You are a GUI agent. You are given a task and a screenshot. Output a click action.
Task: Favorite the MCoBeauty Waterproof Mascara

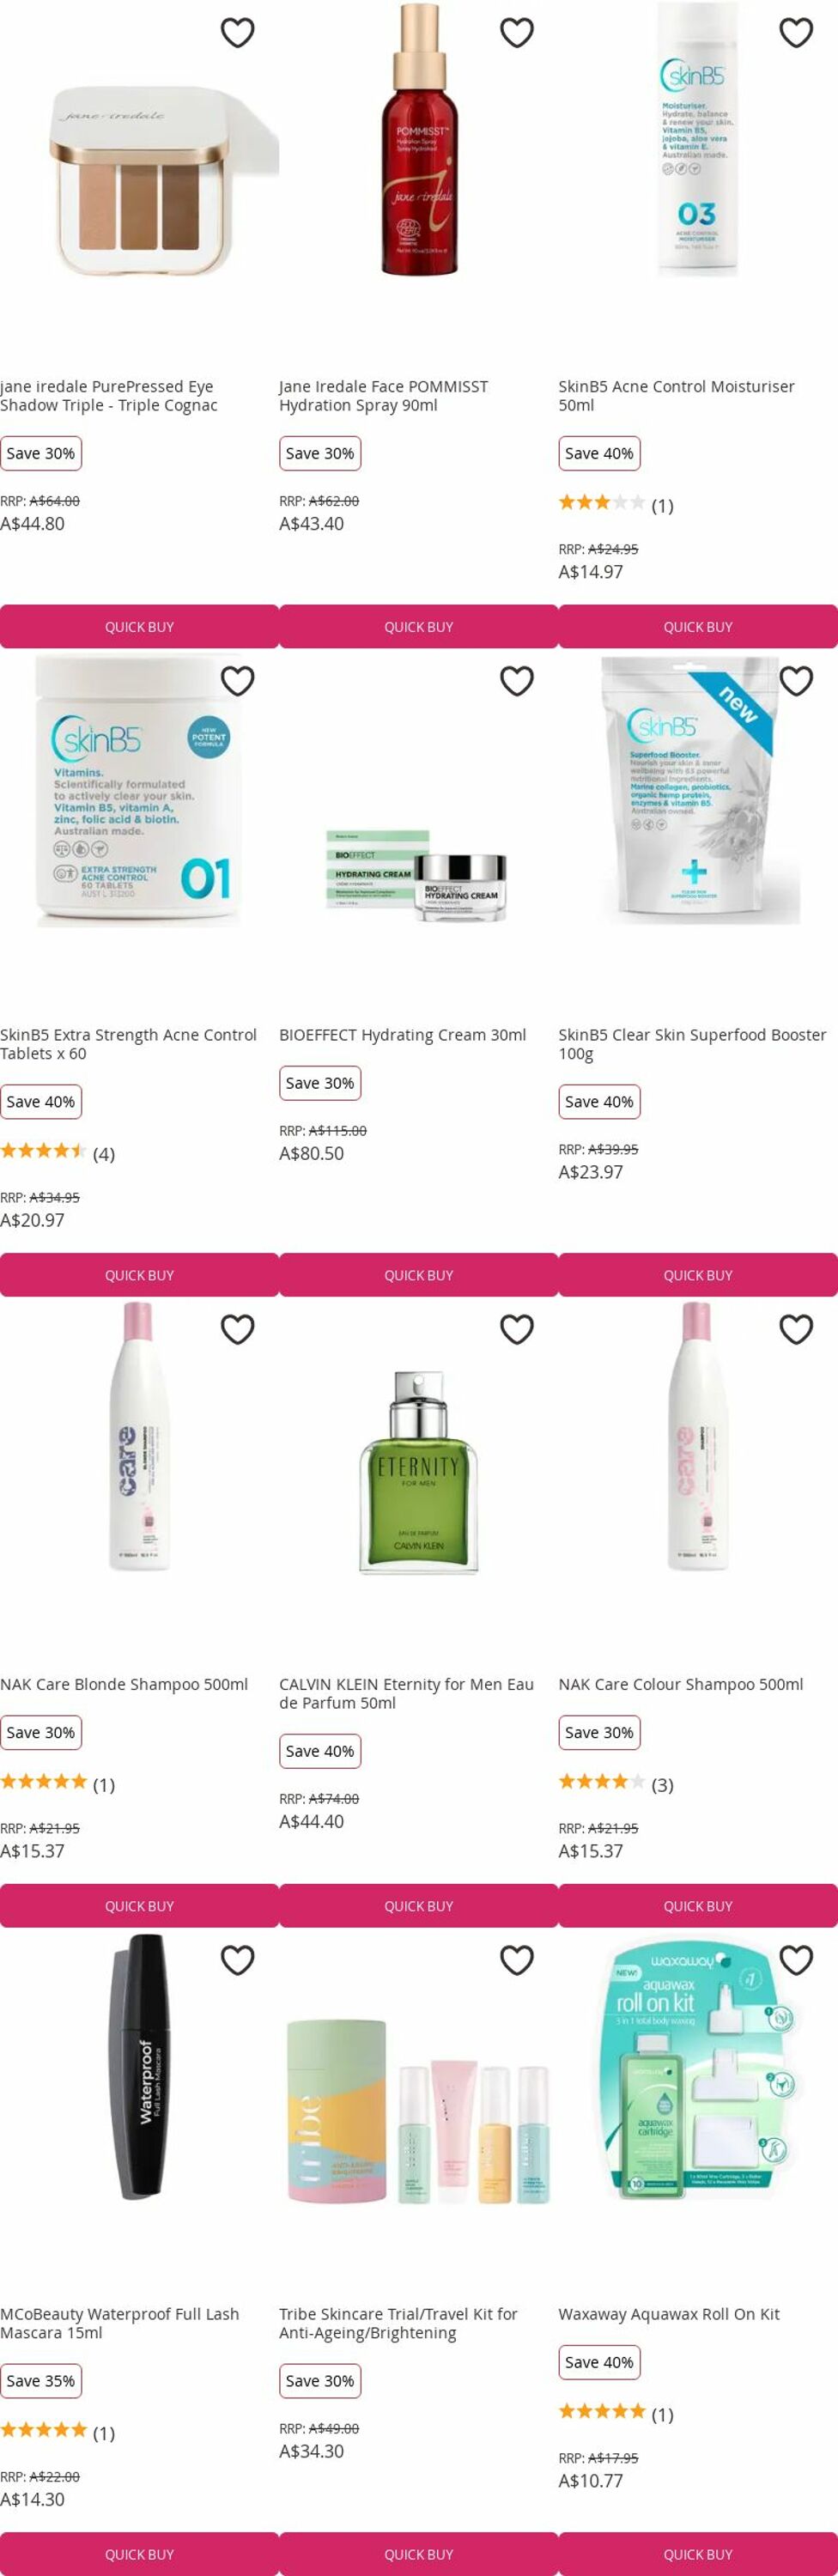coord(237,1960)
